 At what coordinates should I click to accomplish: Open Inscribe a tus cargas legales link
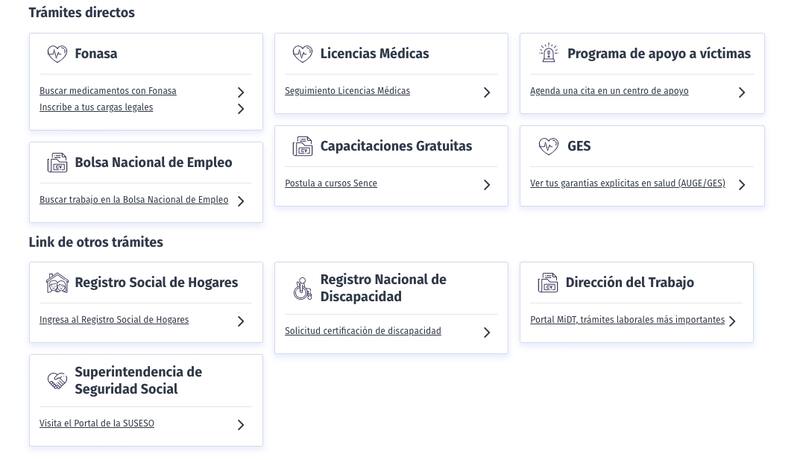[x=96, y=107]
